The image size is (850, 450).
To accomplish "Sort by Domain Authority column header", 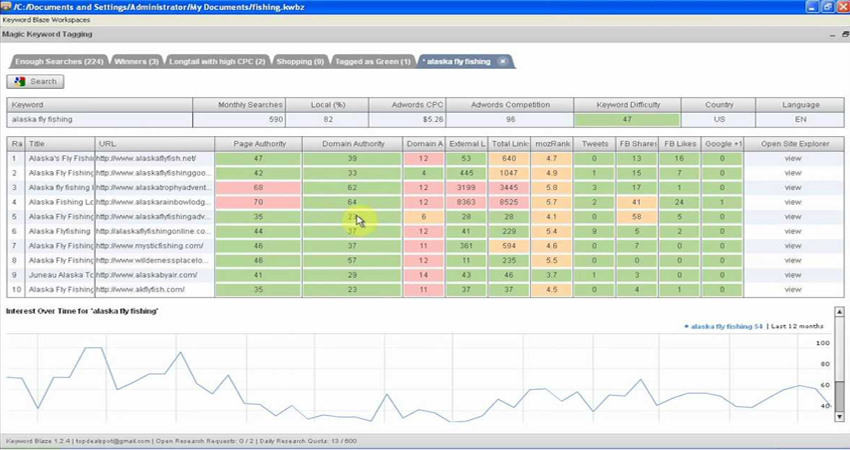I will 353,144.
